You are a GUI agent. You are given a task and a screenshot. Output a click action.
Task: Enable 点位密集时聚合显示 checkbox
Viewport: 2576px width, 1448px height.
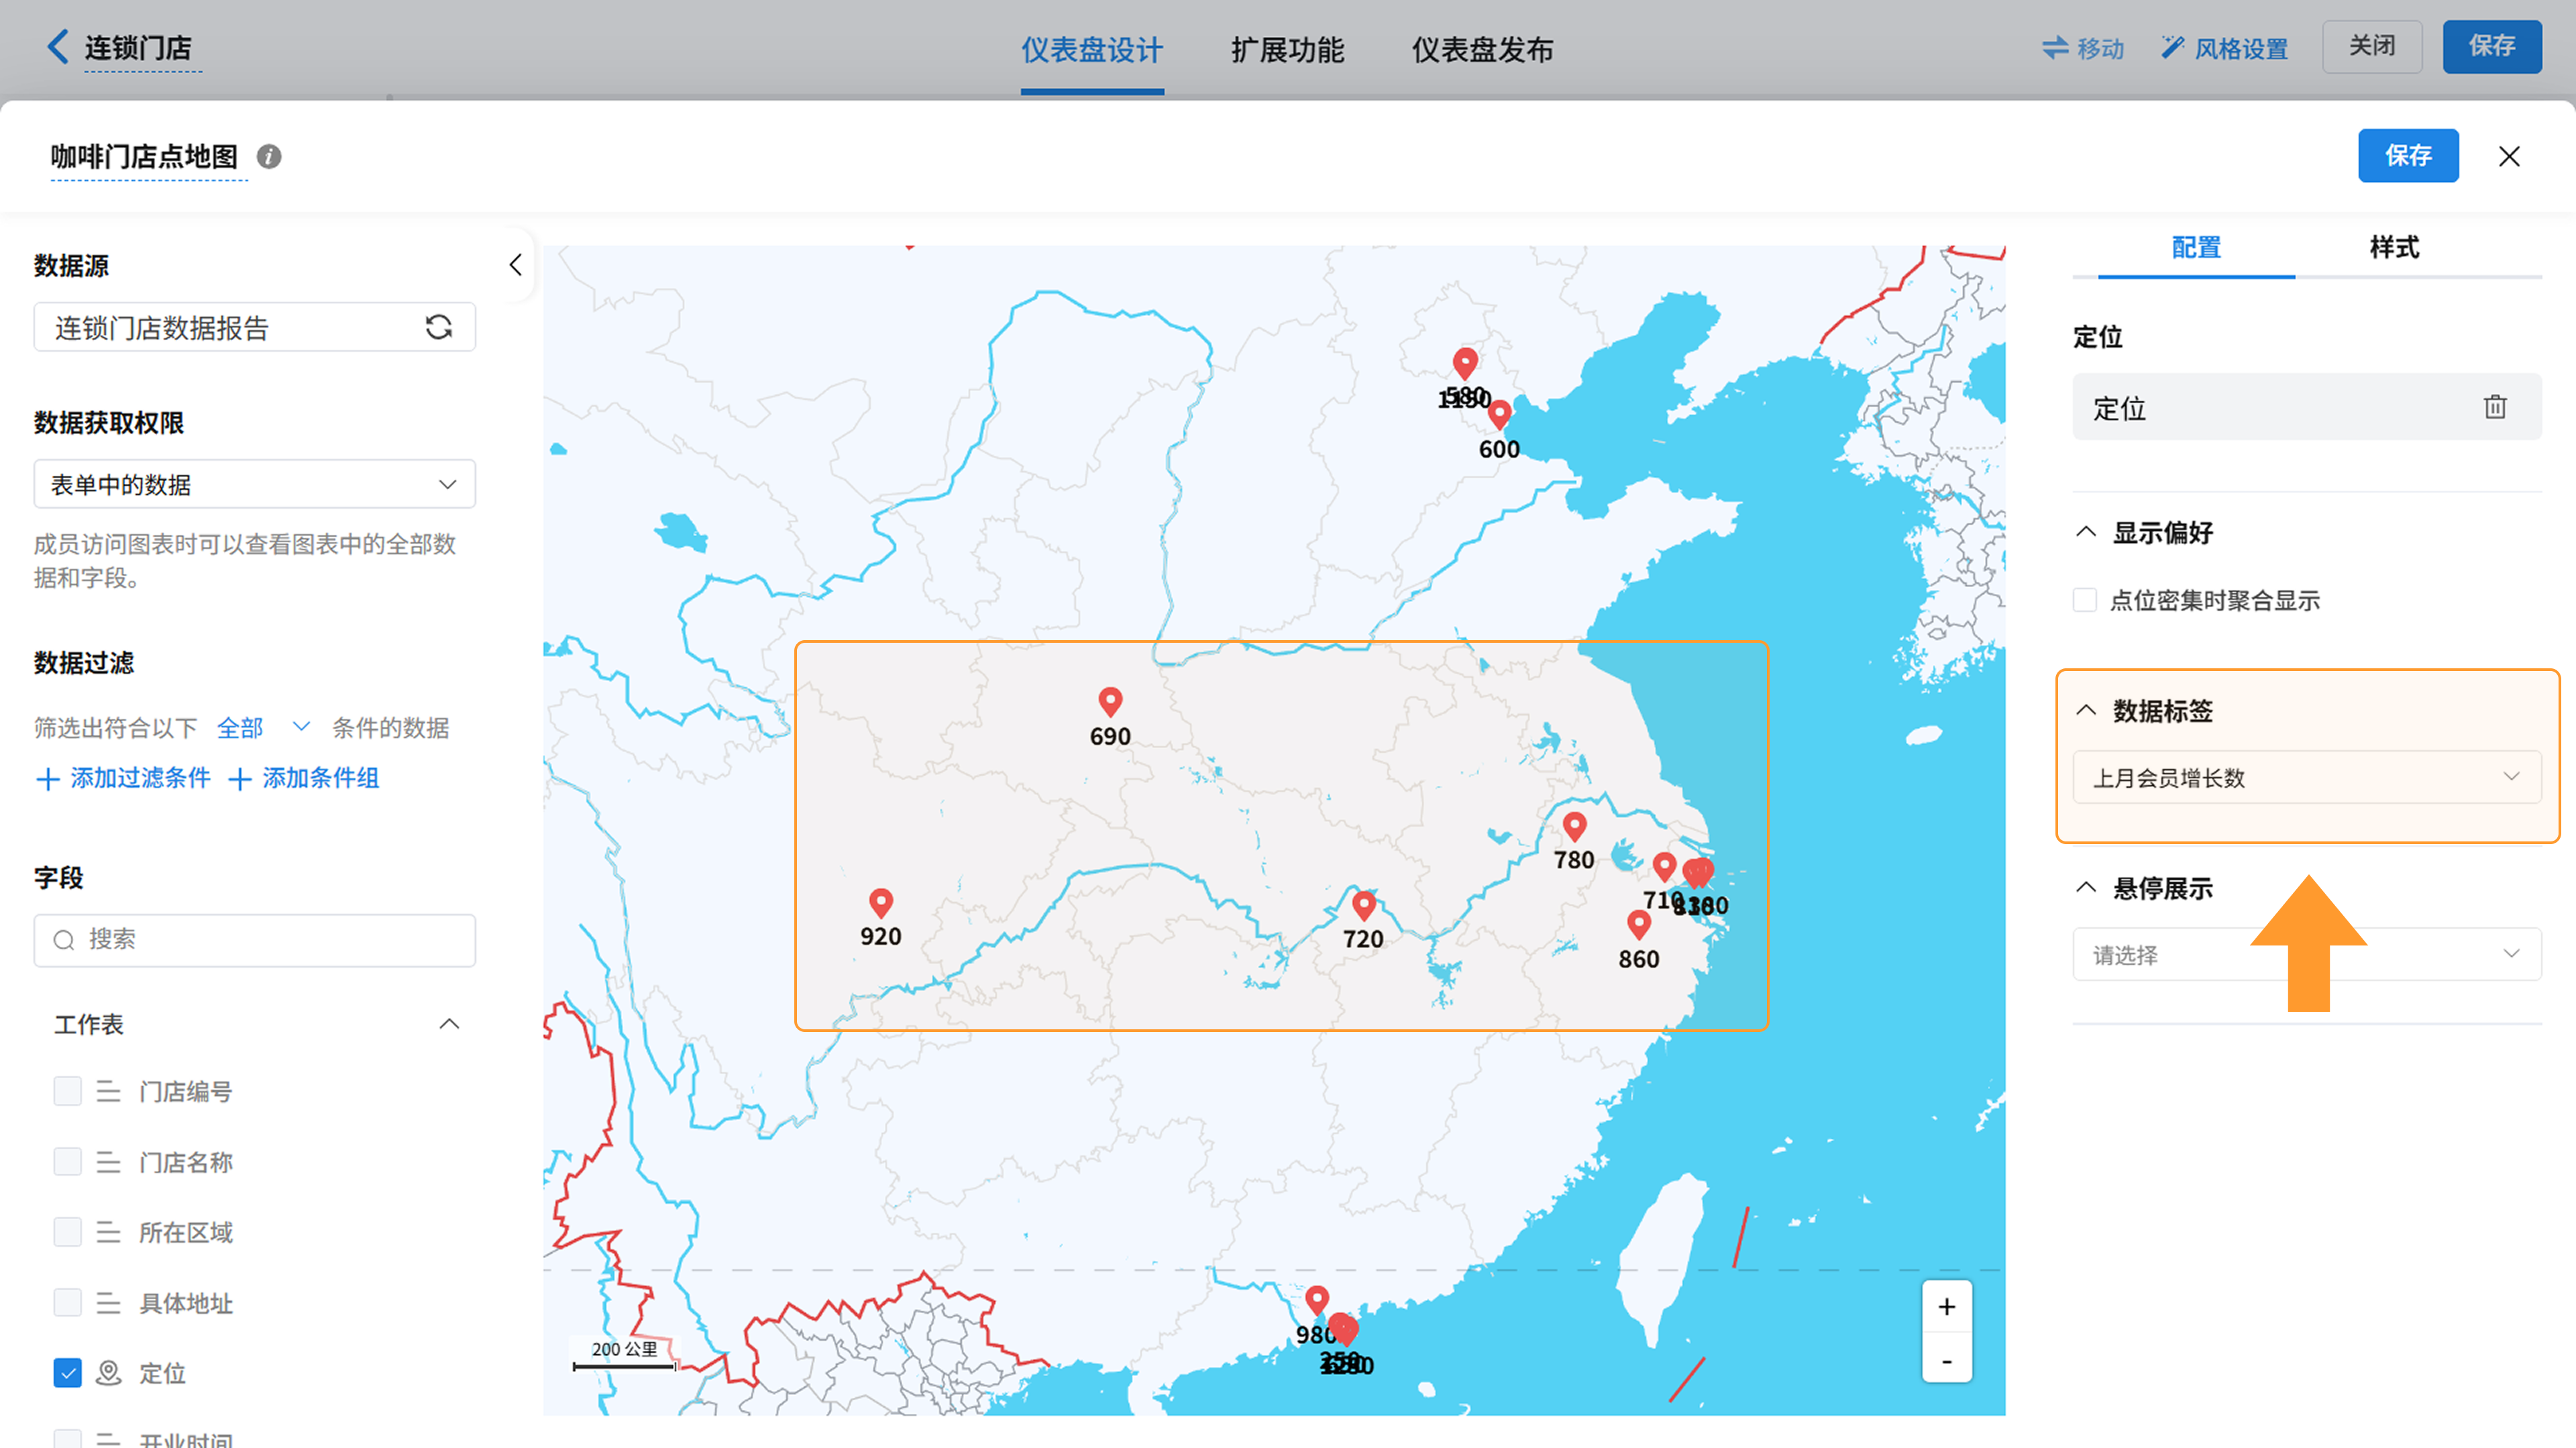(2085, 600)
